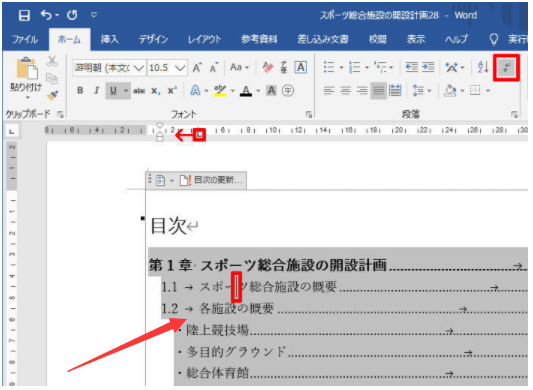This screenshot has height=390, width=533.
Task: Click the enclose characters circle icon
Action: [x=288, y=91]
